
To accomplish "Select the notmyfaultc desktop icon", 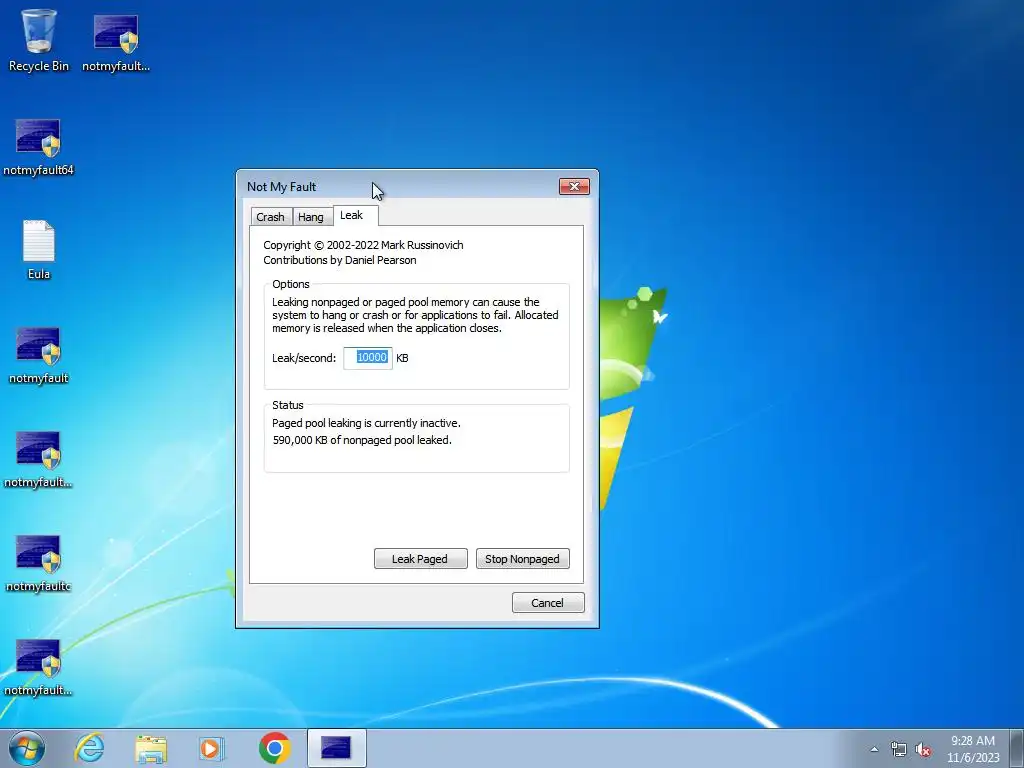I will coord(38,563).
